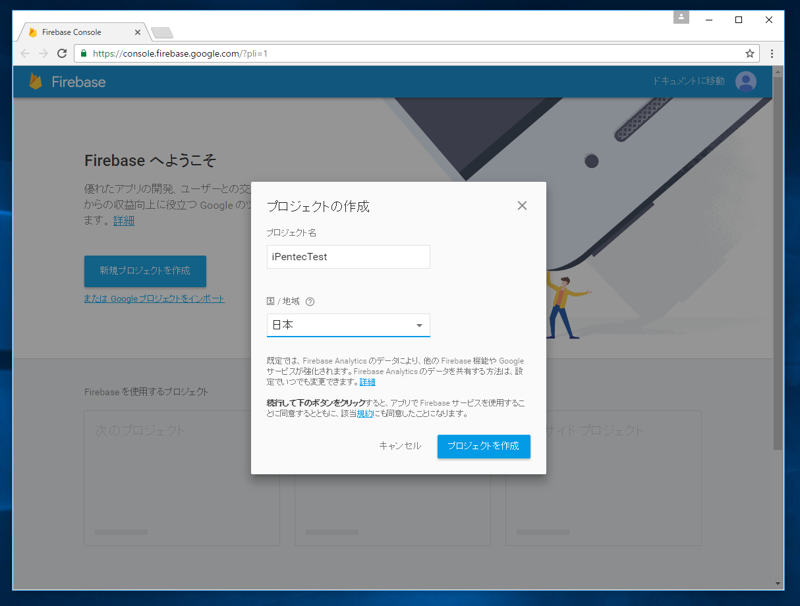
Task: Open the user account avatar
Action: click(x=745, y=82)
